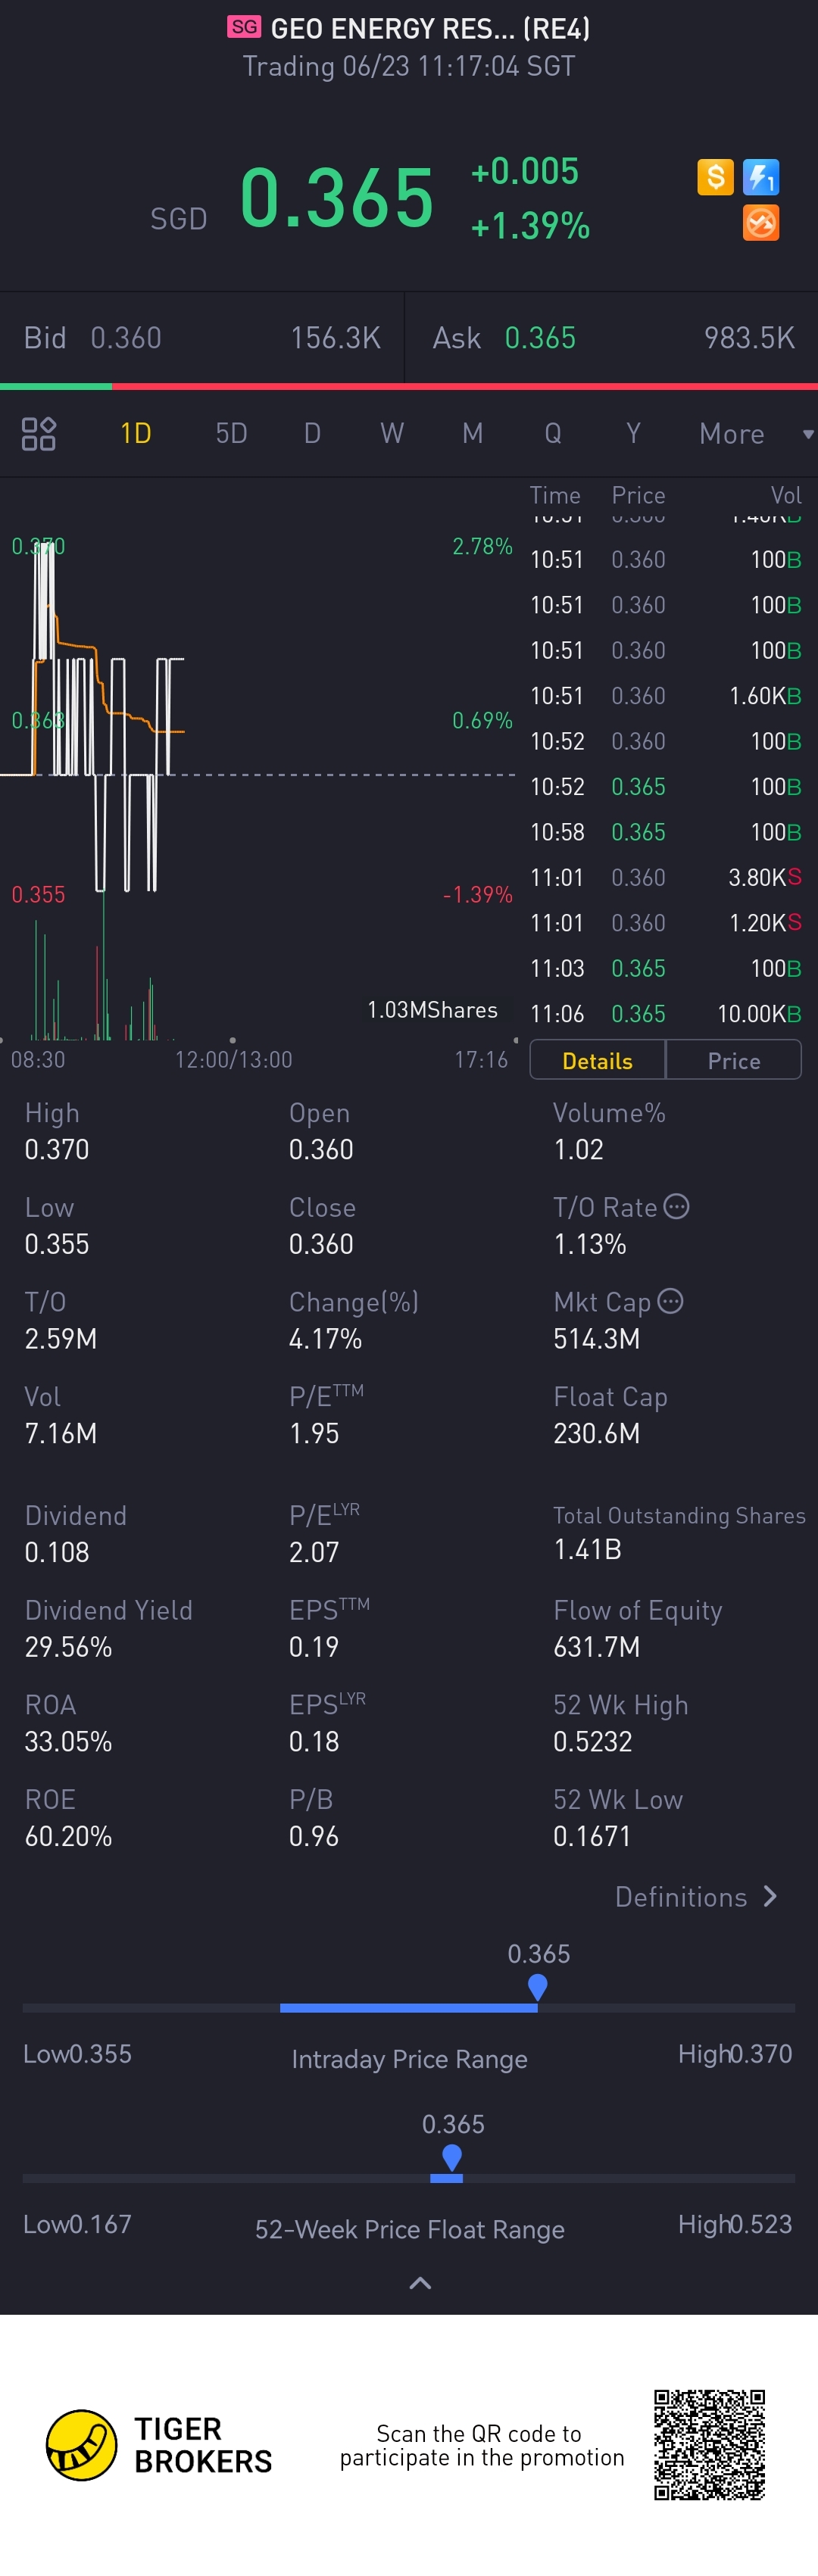This screenshot has width=818, height=2576.
Task: Tap the orange circular badge icon
Action: pyautogui.click(x=761, y=223)
